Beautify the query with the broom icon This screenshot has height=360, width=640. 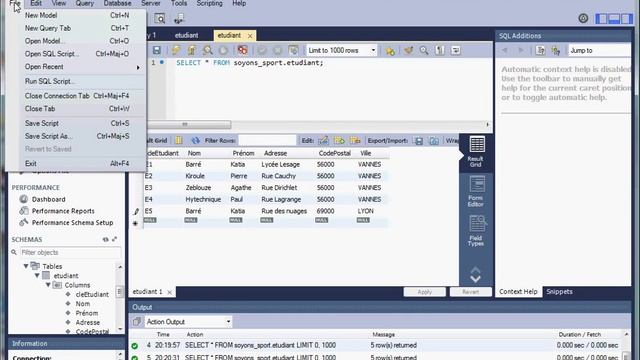point(409,50)
